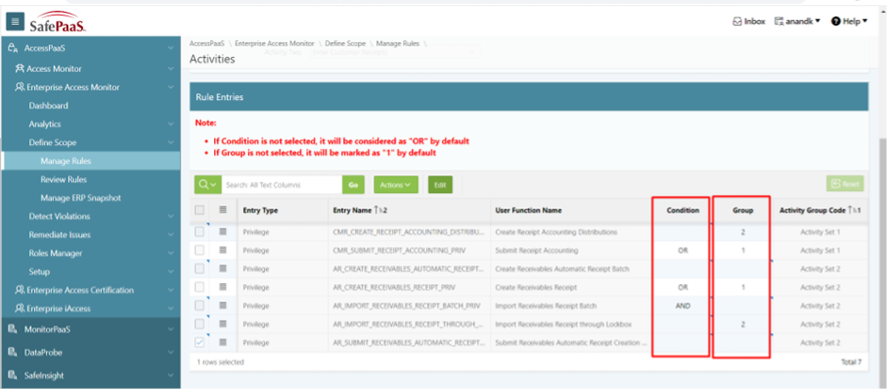Click the DataProbe icon

click(12, 352)
